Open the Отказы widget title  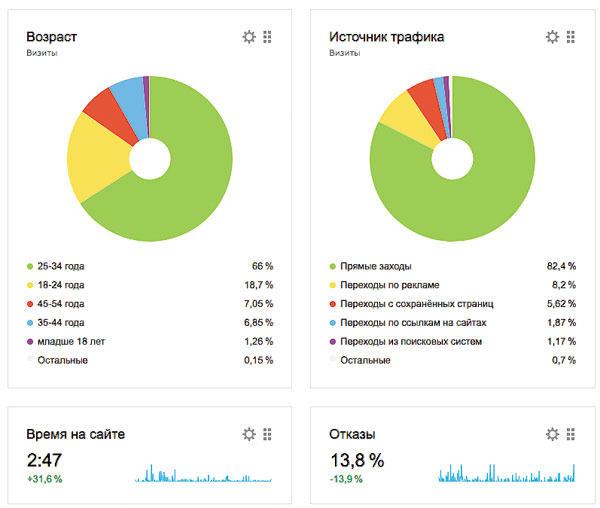point(352,434)
